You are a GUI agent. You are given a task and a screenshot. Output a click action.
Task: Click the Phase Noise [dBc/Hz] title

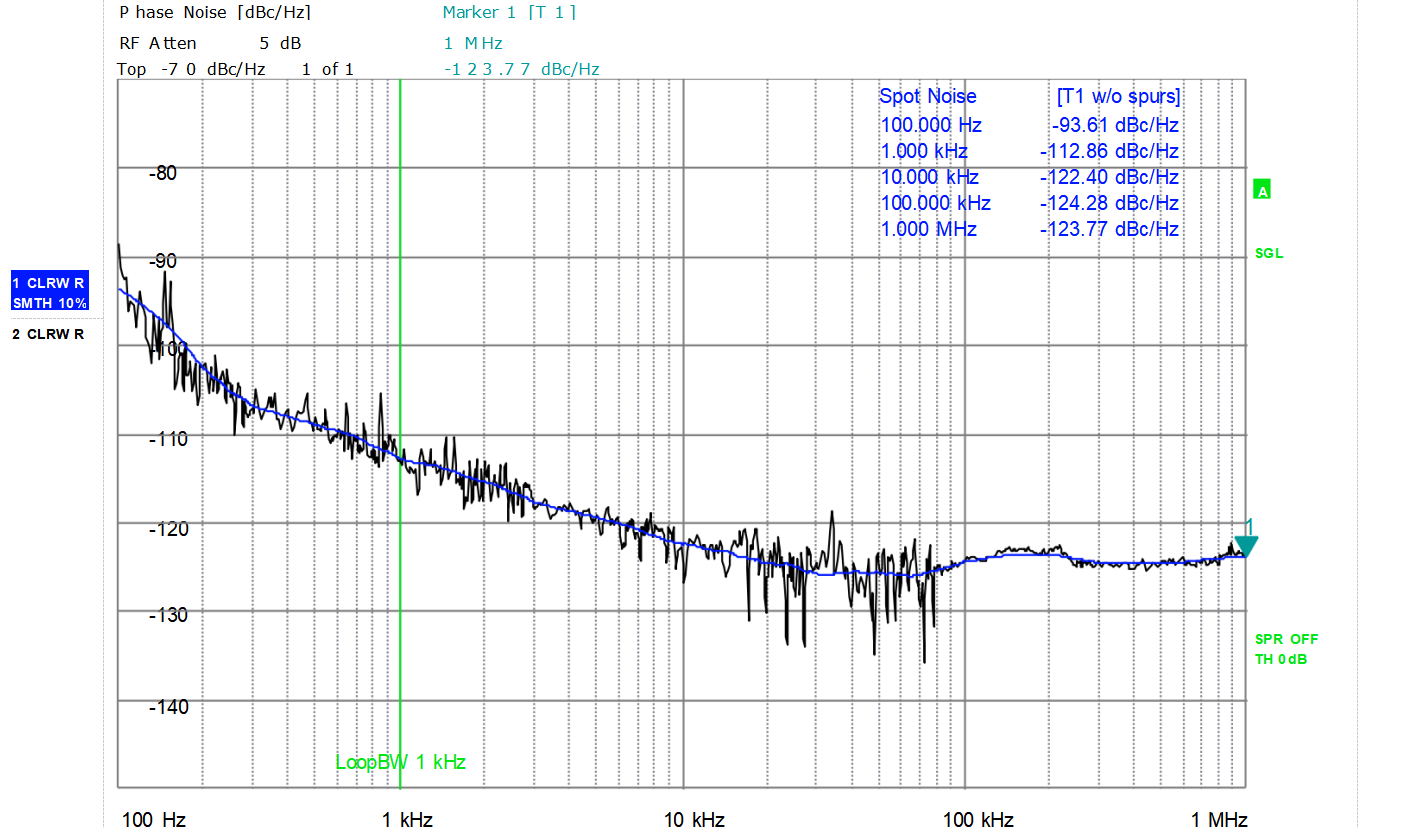coord(215,13)
